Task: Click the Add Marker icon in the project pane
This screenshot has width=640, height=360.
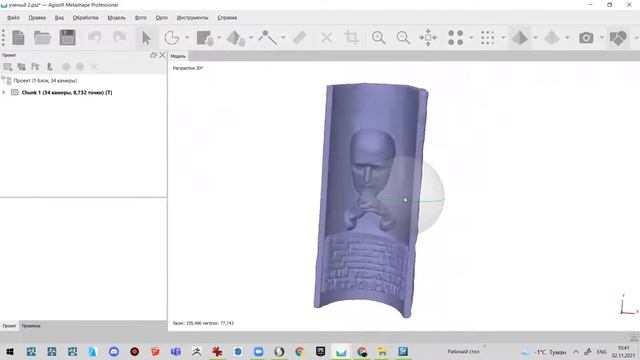Action: 49,67
